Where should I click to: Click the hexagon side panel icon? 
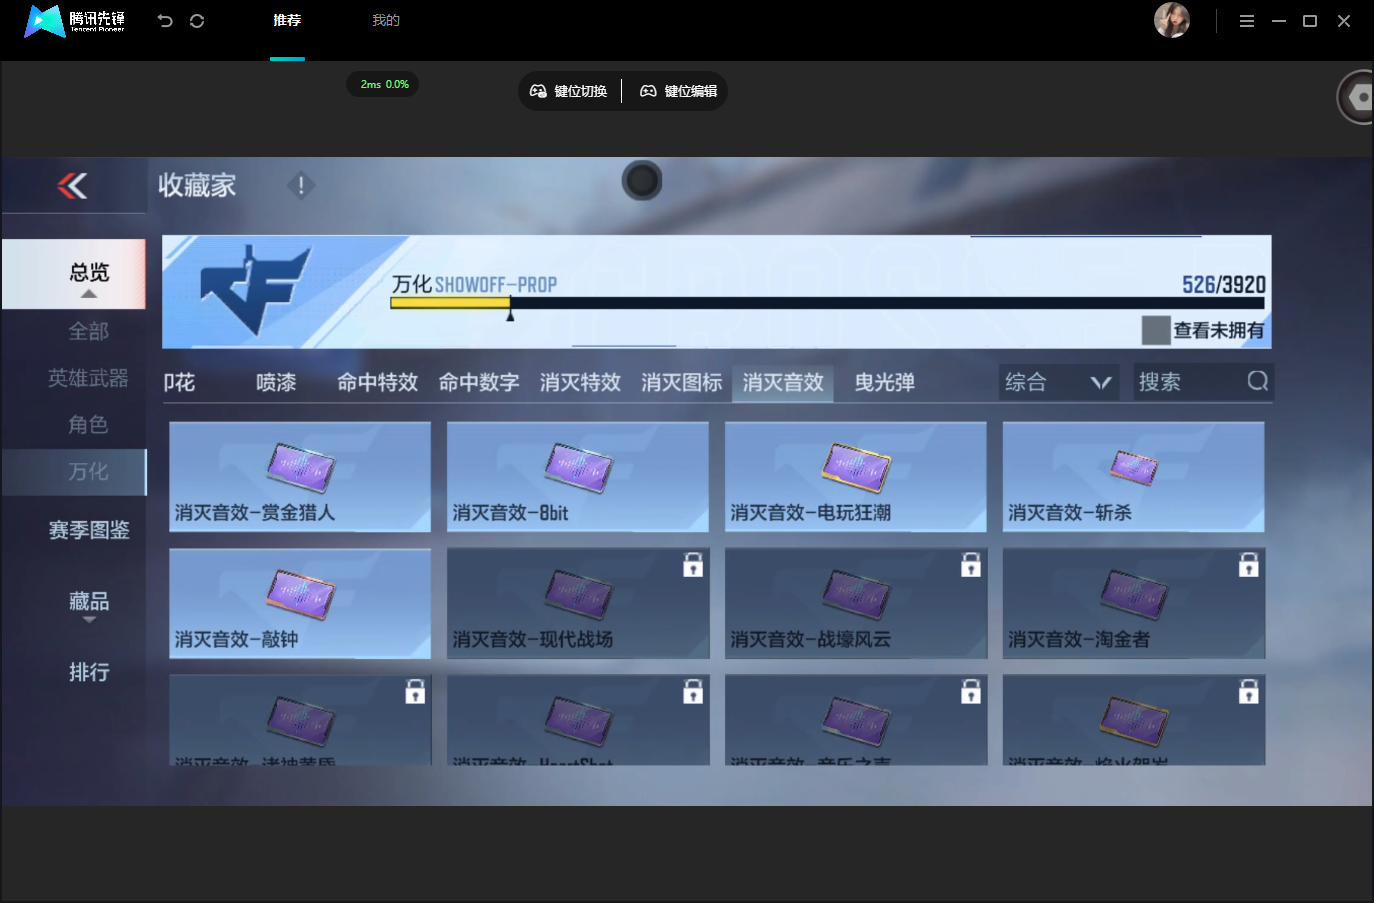[1359, 97]
